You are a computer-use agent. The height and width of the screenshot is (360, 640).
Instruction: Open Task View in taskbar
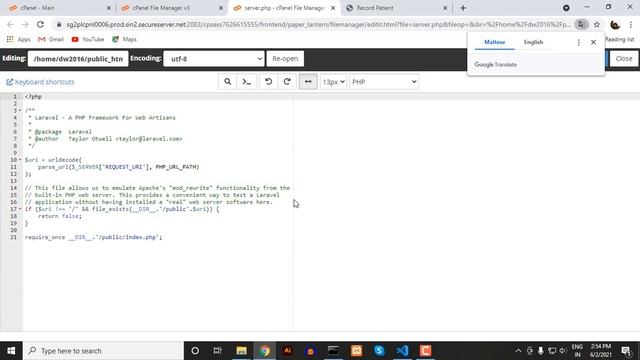tap(218, 351)
